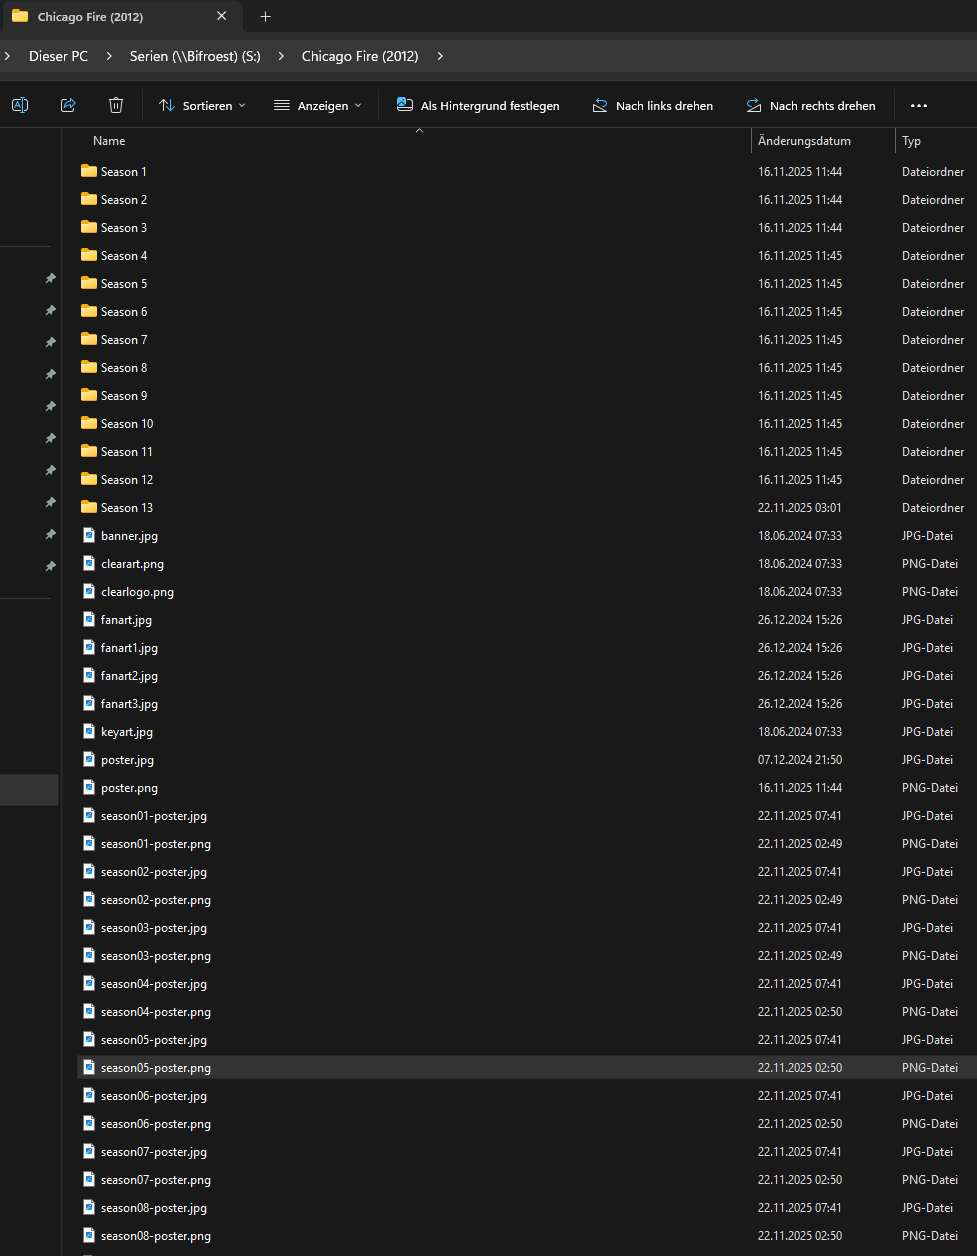
Task: Expand leading chevron before Dieser PC
Action: [x=8, y=56]
